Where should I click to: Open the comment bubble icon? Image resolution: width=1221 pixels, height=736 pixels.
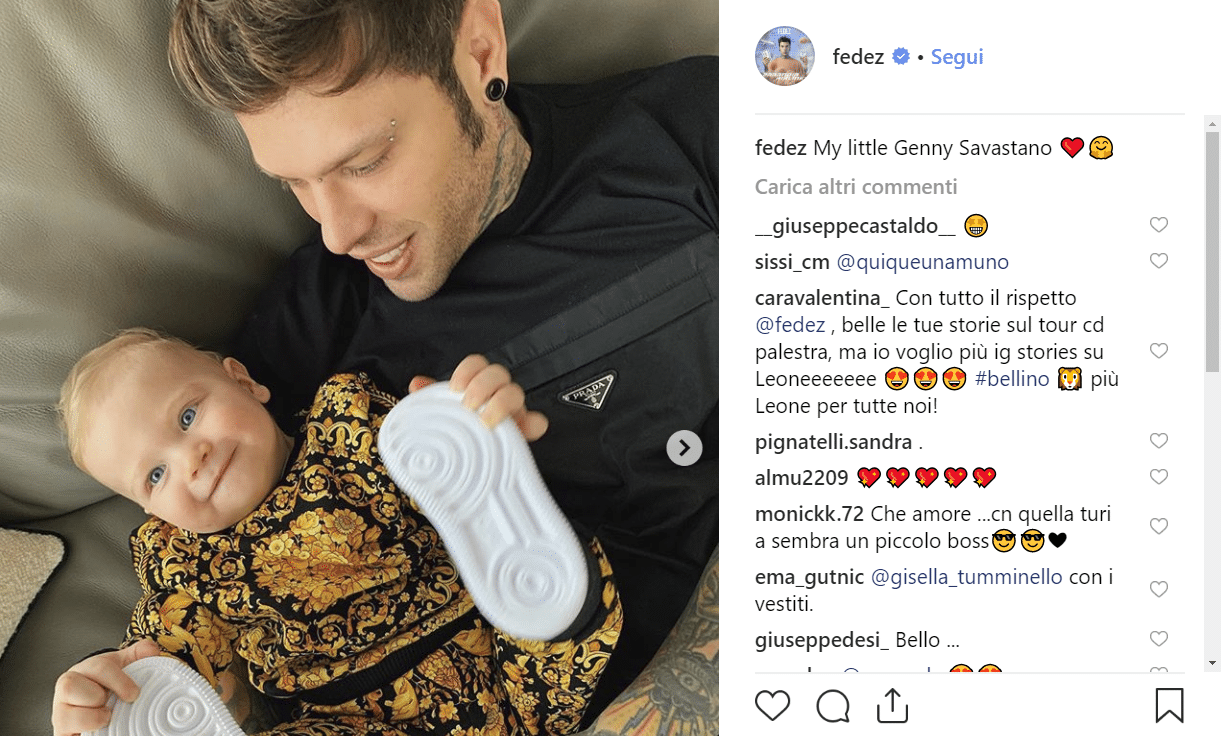pos(833,706)
